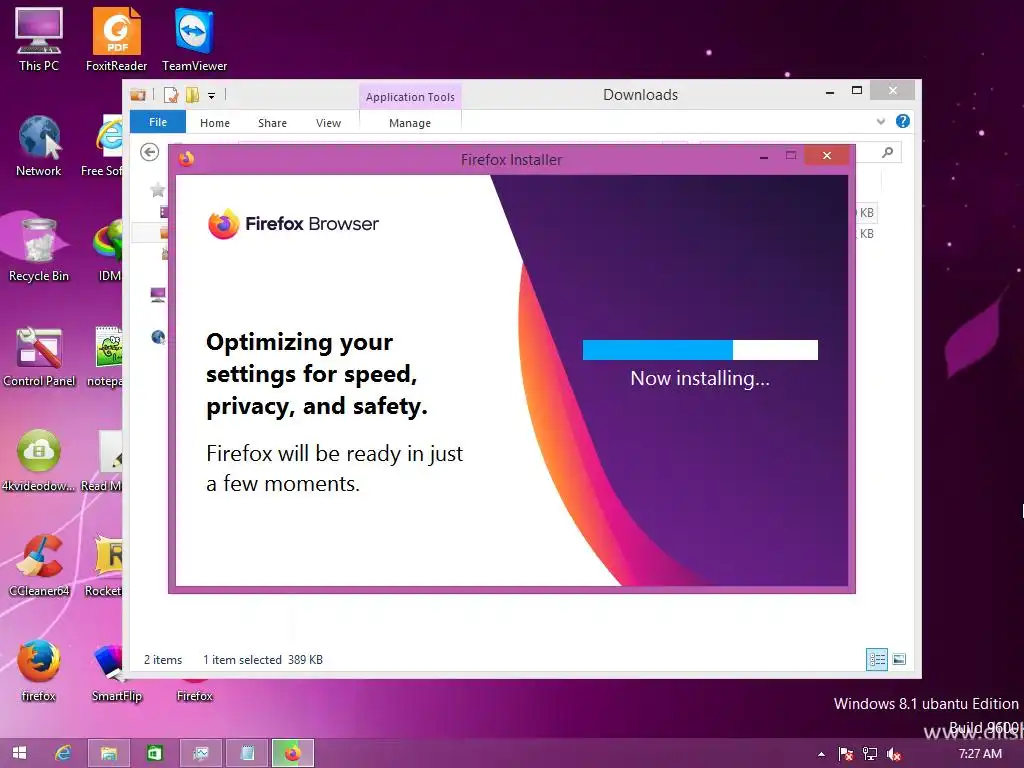The image size is (1024, 768).
Task: Click the Downloads window Help icon
Action: point(903,121)
